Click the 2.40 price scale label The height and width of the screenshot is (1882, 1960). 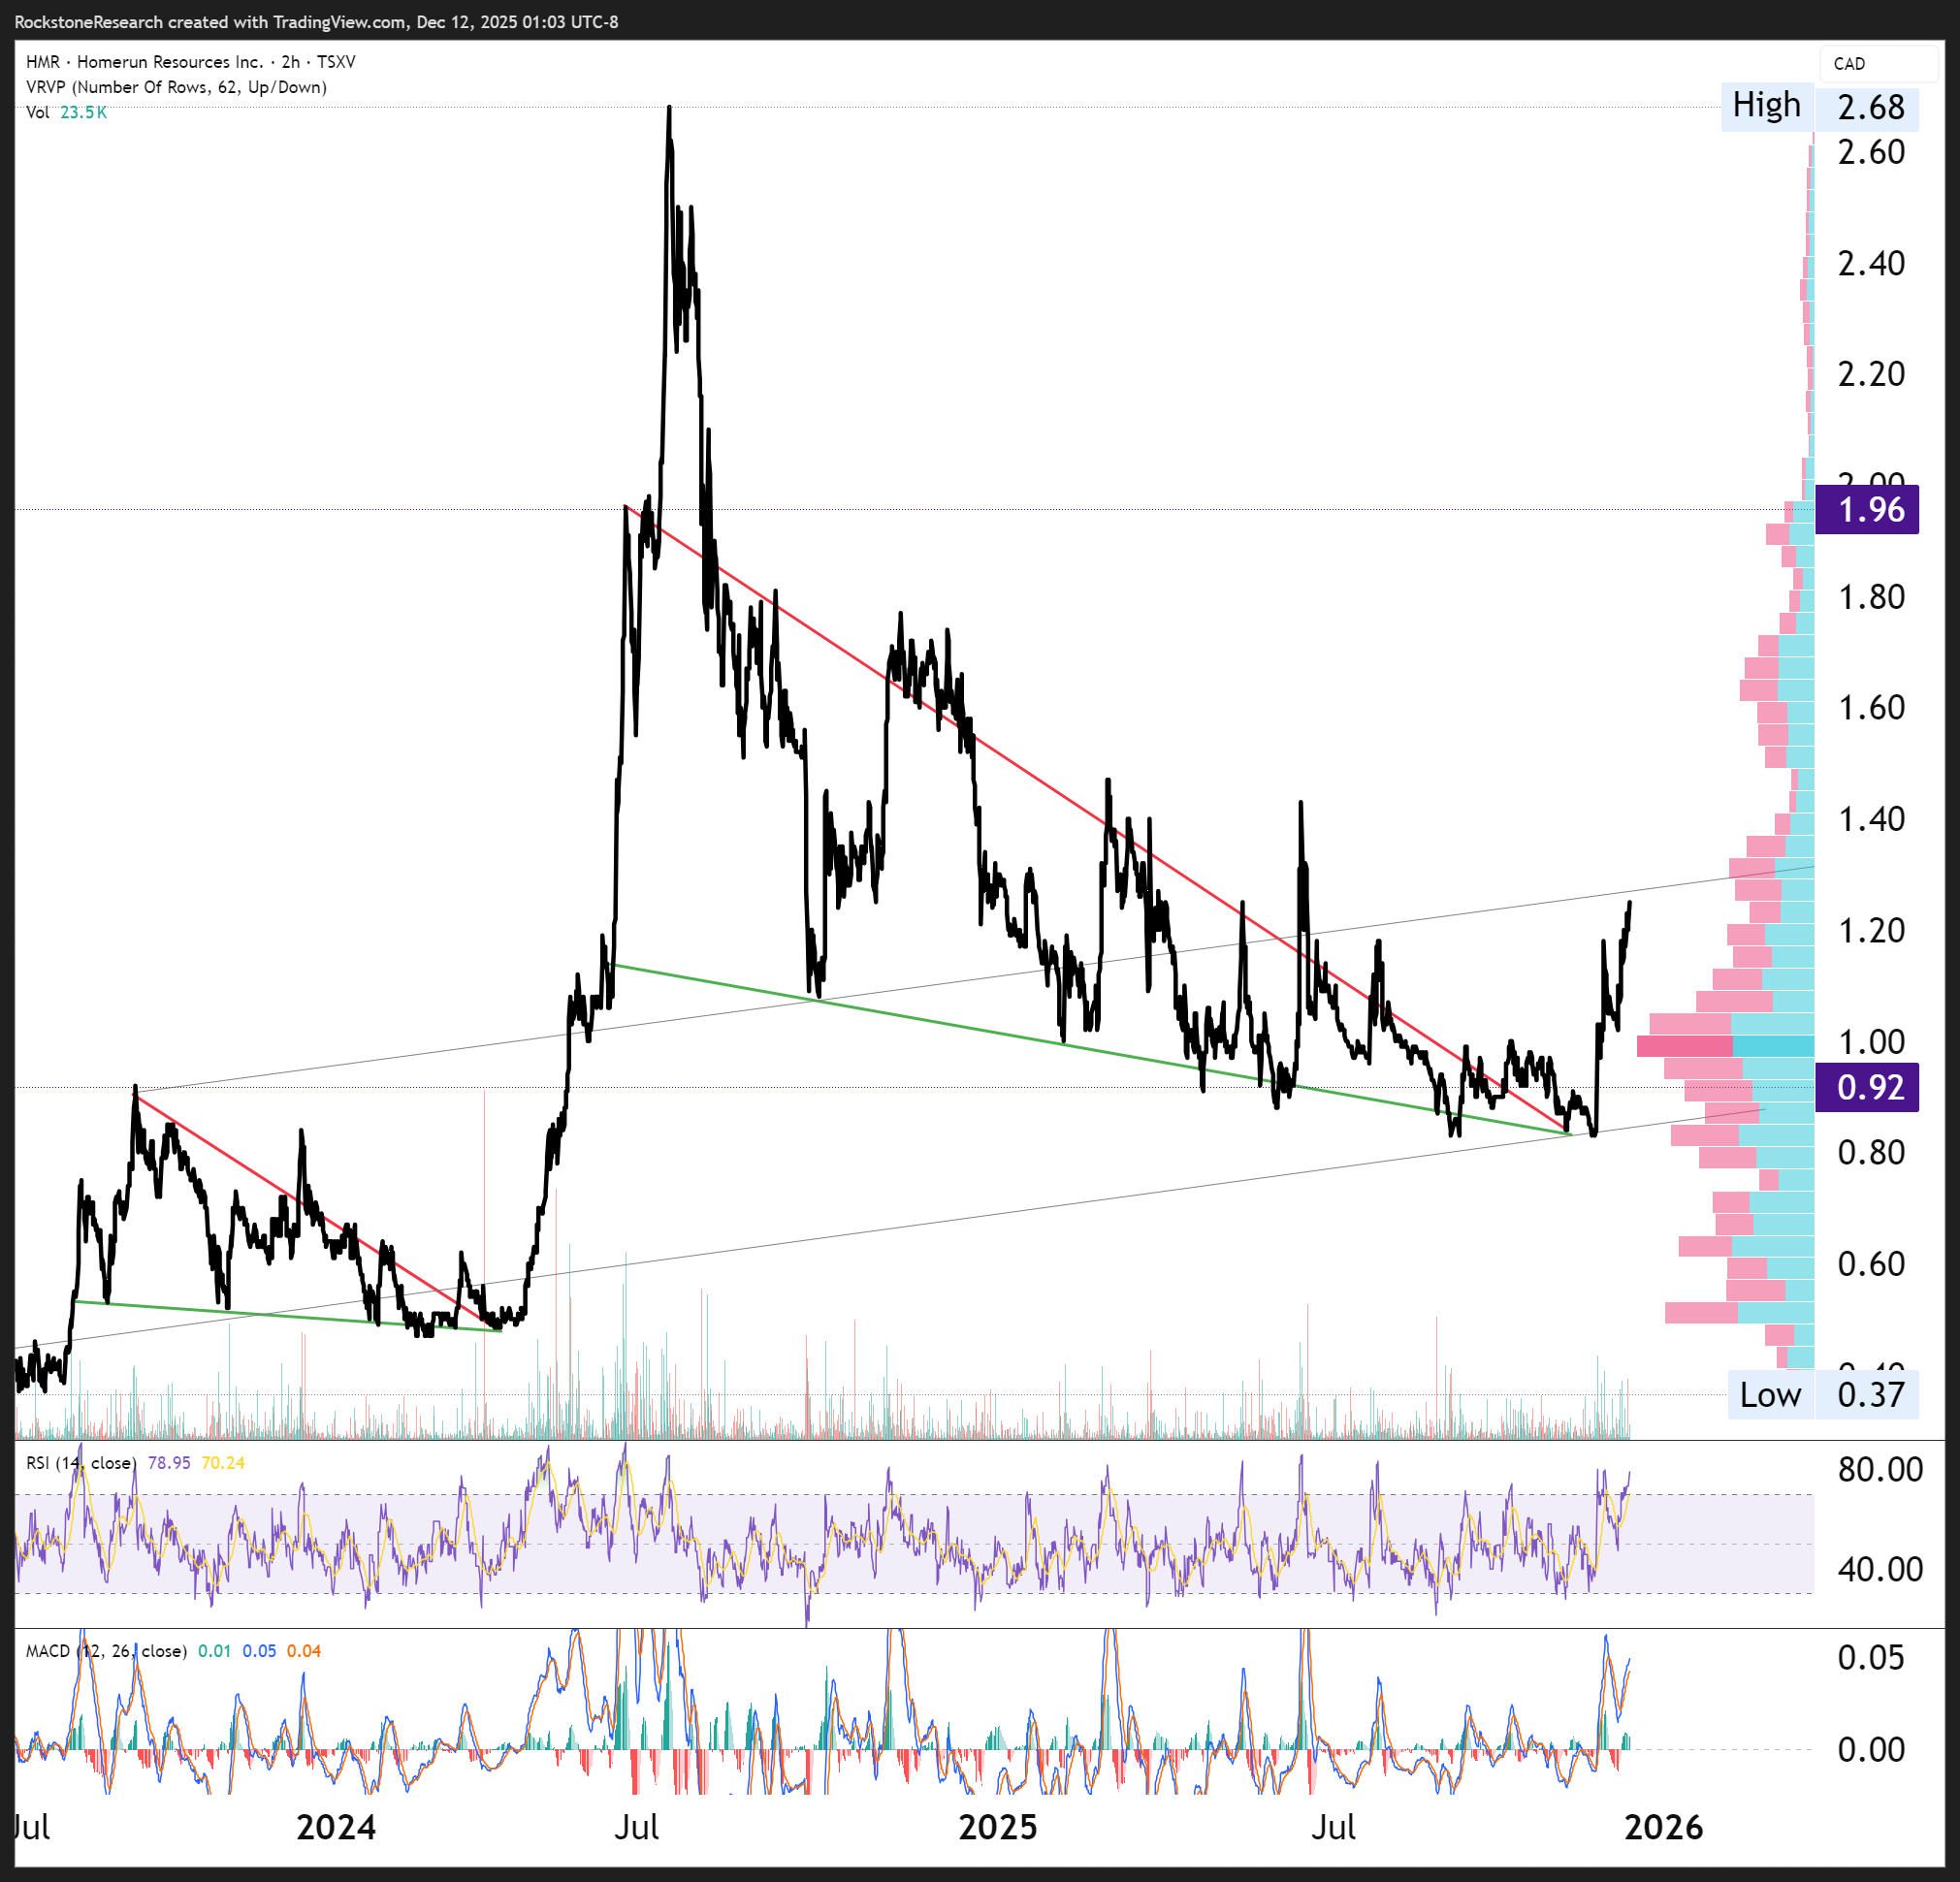point(1871,264)
